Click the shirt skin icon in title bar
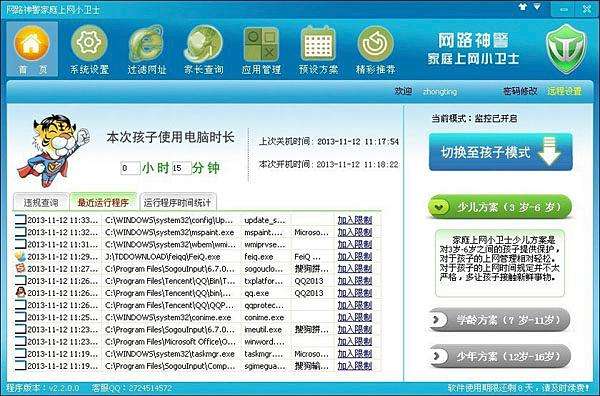Image resolution: width=600 pixels, height=396 pixels. [522, 7]
